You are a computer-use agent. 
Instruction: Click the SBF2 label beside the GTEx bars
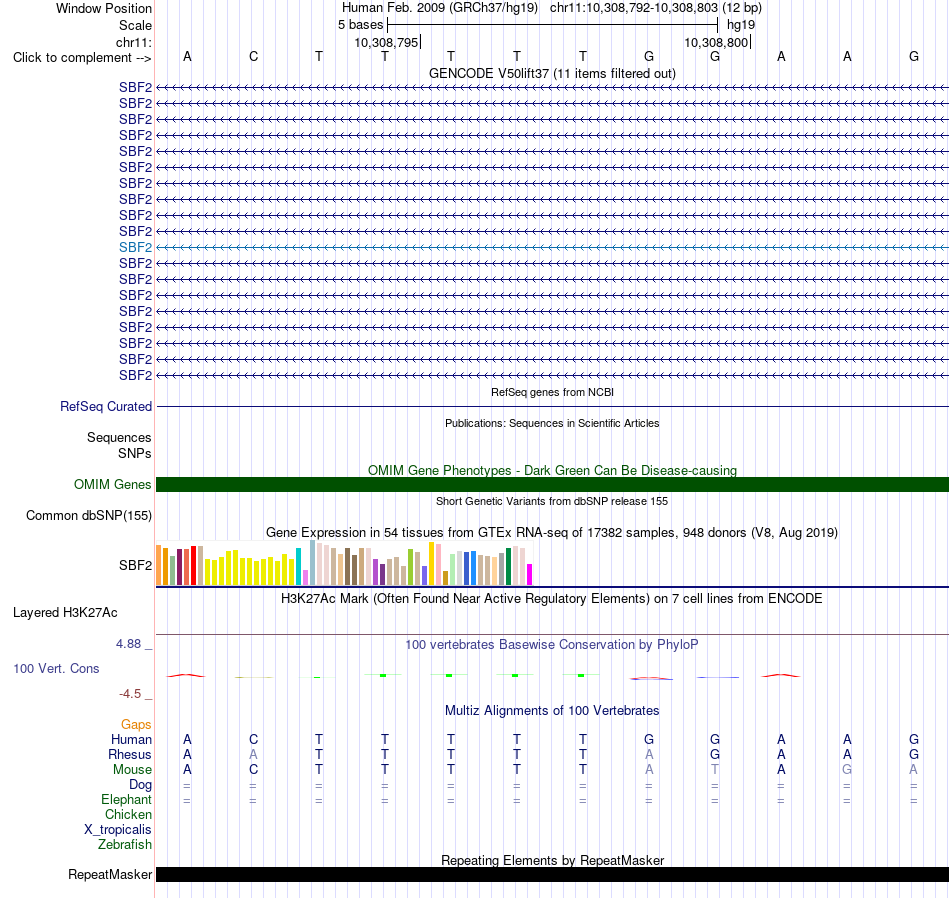click(x=135, y=565)
